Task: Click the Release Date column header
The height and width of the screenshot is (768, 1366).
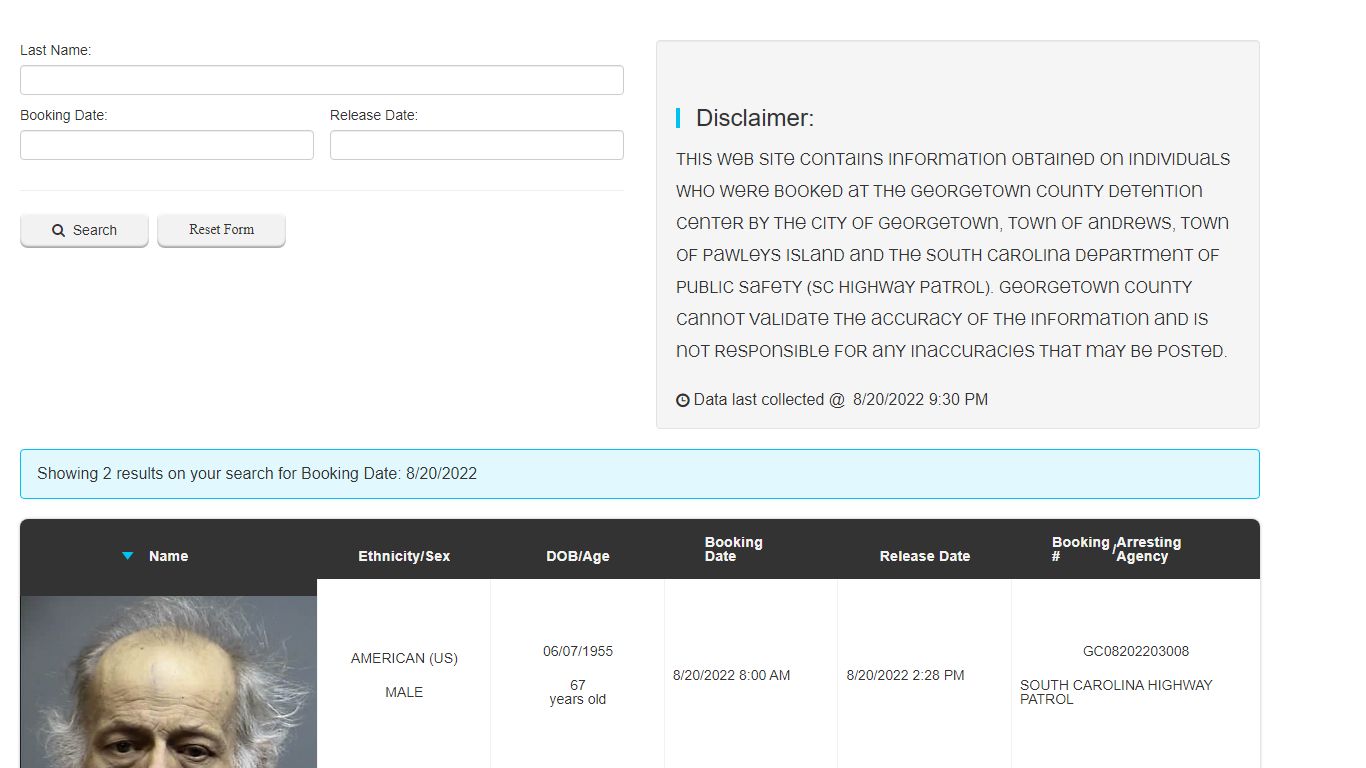Action: (924, 556)
